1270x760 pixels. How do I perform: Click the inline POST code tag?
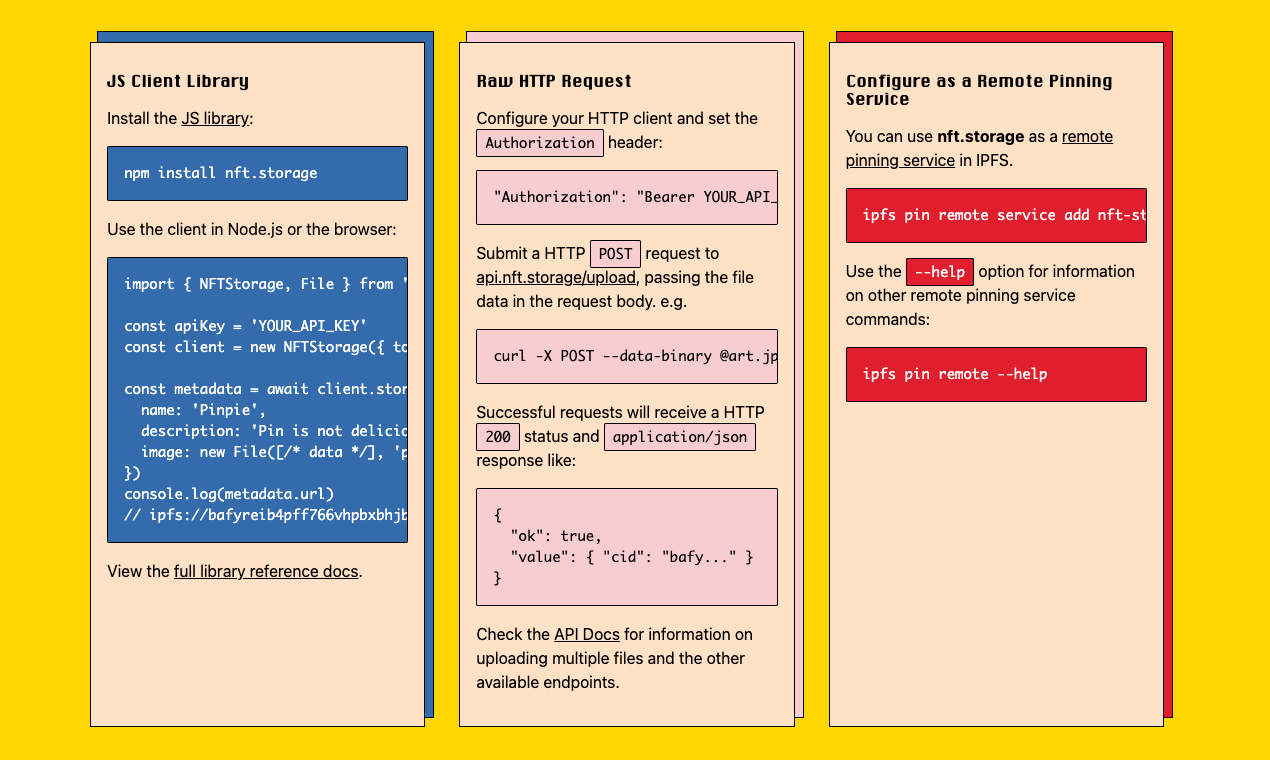[x=616, y=254]
